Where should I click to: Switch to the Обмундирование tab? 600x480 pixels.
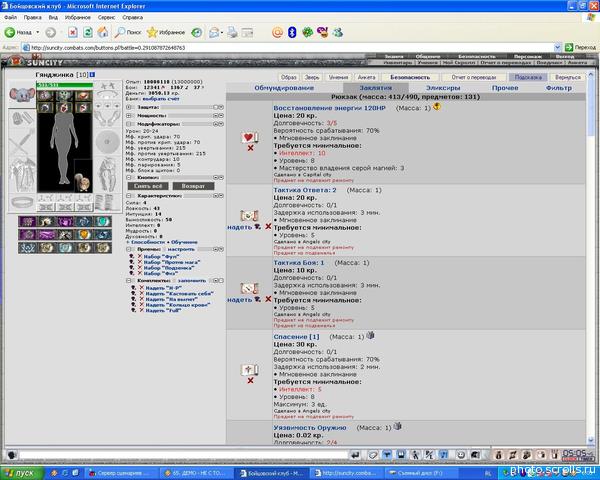(284, 88)
